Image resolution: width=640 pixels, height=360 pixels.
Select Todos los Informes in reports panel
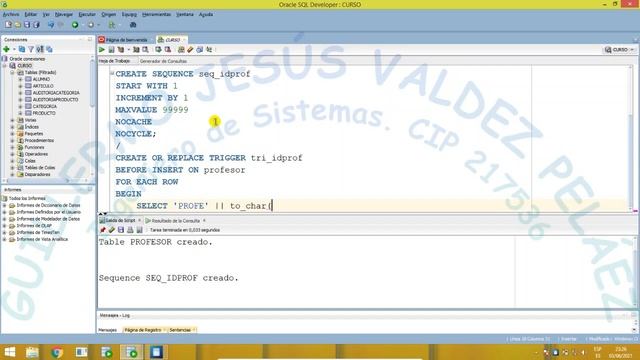[27, 199]
